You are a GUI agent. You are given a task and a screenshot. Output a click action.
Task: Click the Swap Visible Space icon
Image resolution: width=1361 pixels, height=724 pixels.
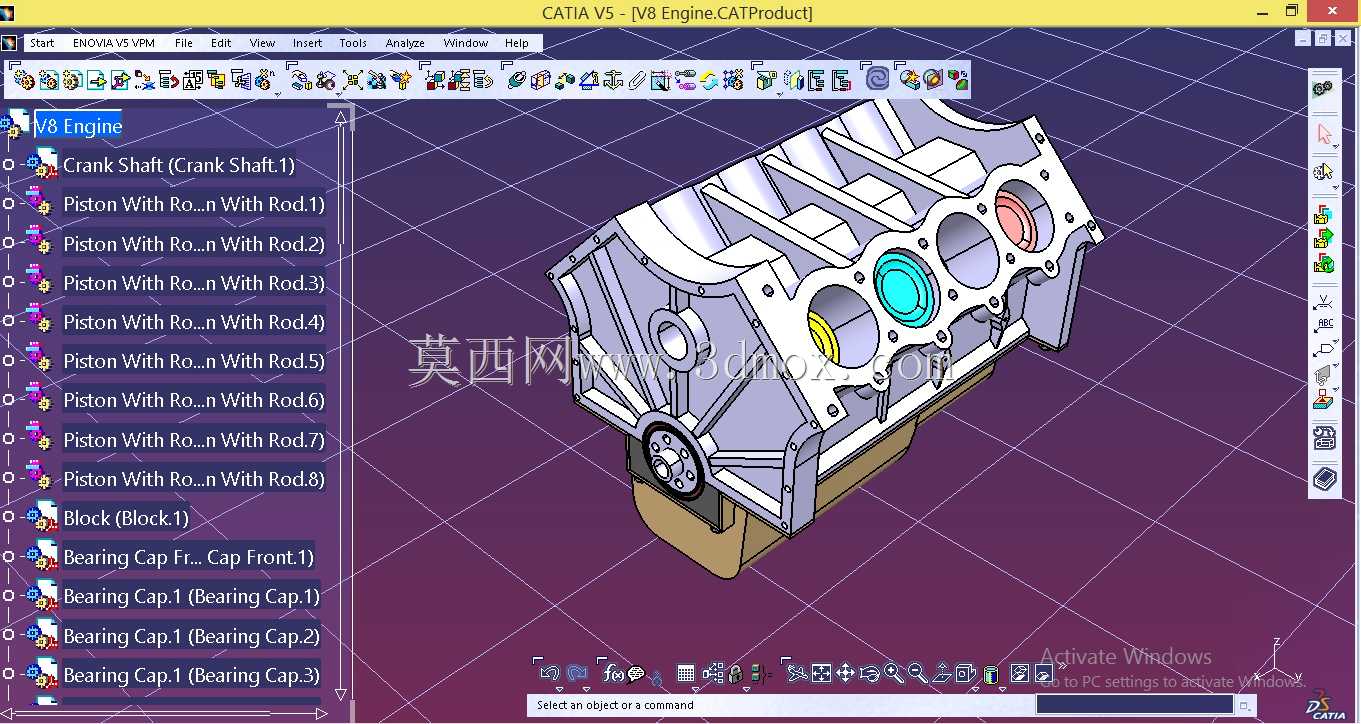(x=1043, y=673)
